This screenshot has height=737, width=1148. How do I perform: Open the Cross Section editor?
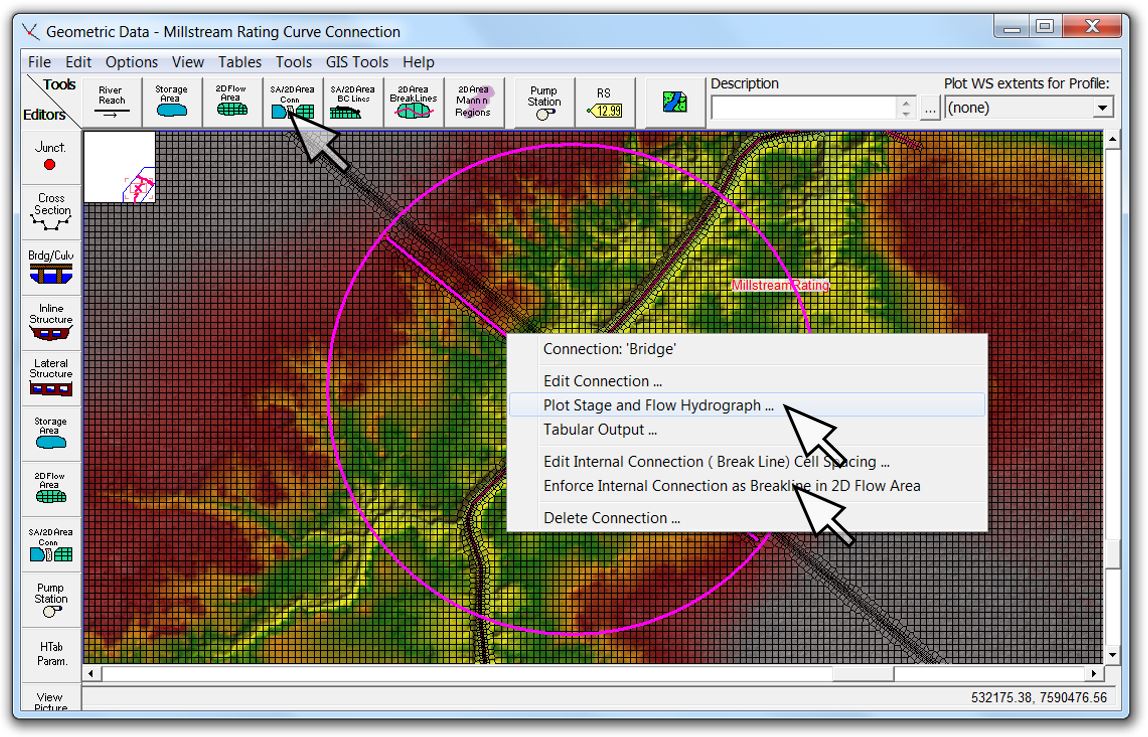pyautogui.click(x=51, y=212)
